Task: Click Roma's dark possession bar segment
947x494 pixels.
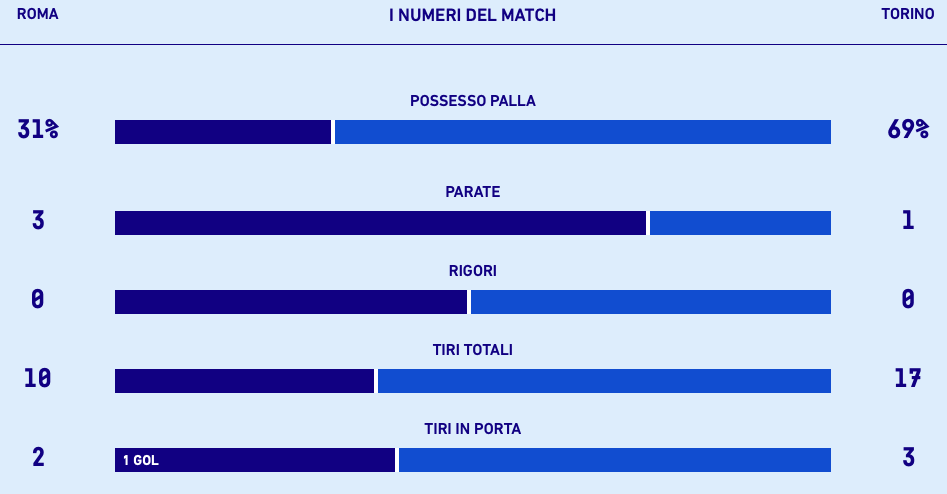Action: point(222,132)
